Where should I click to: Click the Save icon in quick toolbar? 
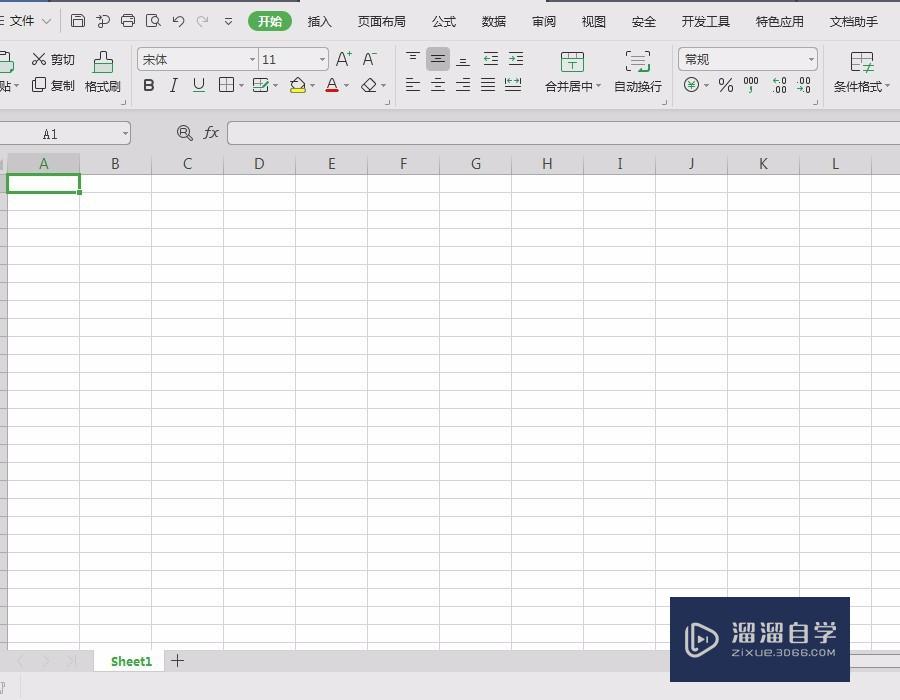coord(77,21)
